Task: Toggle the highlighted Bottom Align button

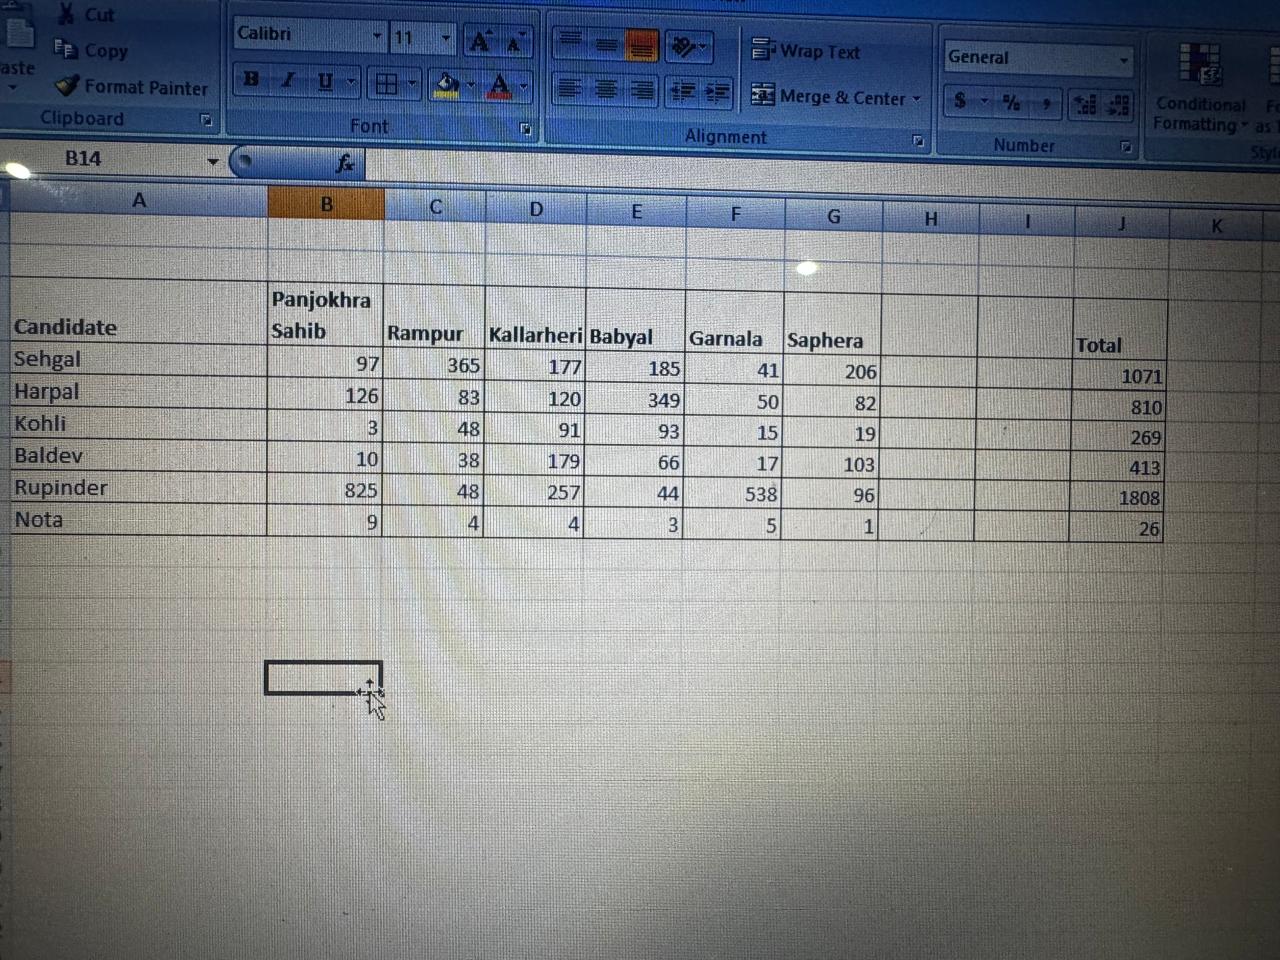Action: point(641,45)
